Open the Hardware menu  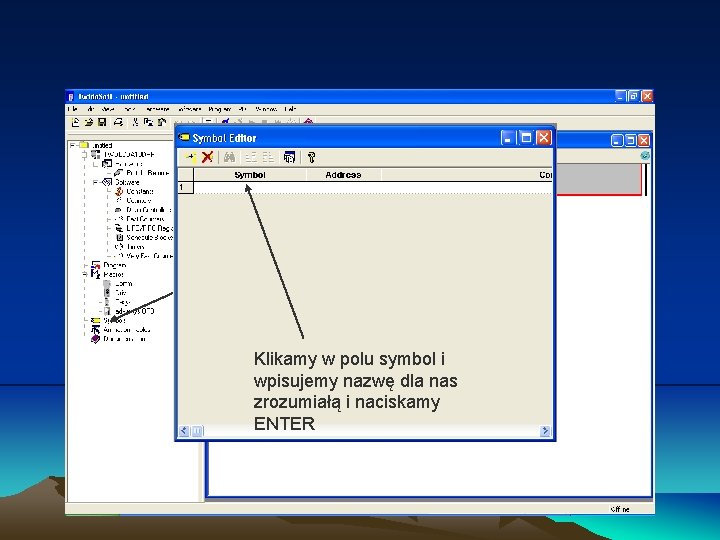158,109
